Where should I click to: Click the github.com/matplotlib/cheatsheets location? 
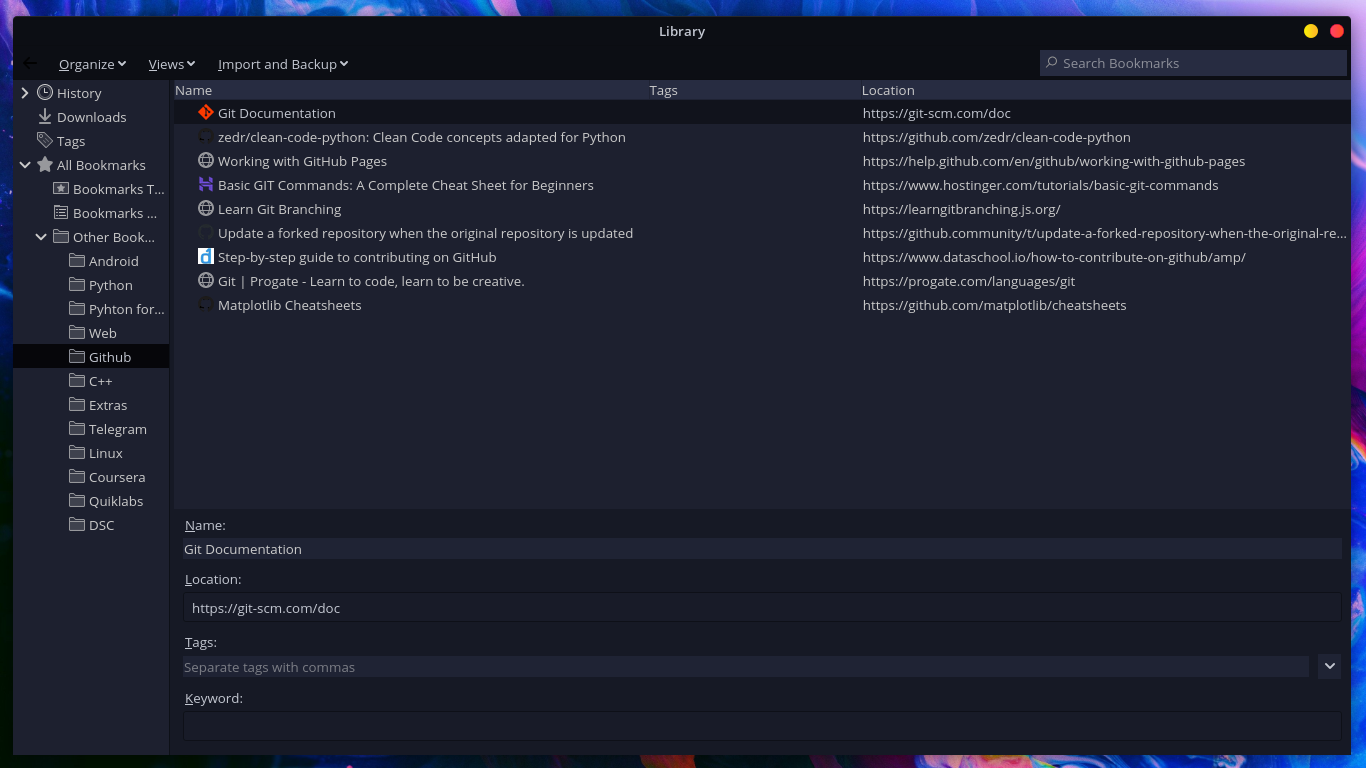pyautogui.click(x=994, y=305)
